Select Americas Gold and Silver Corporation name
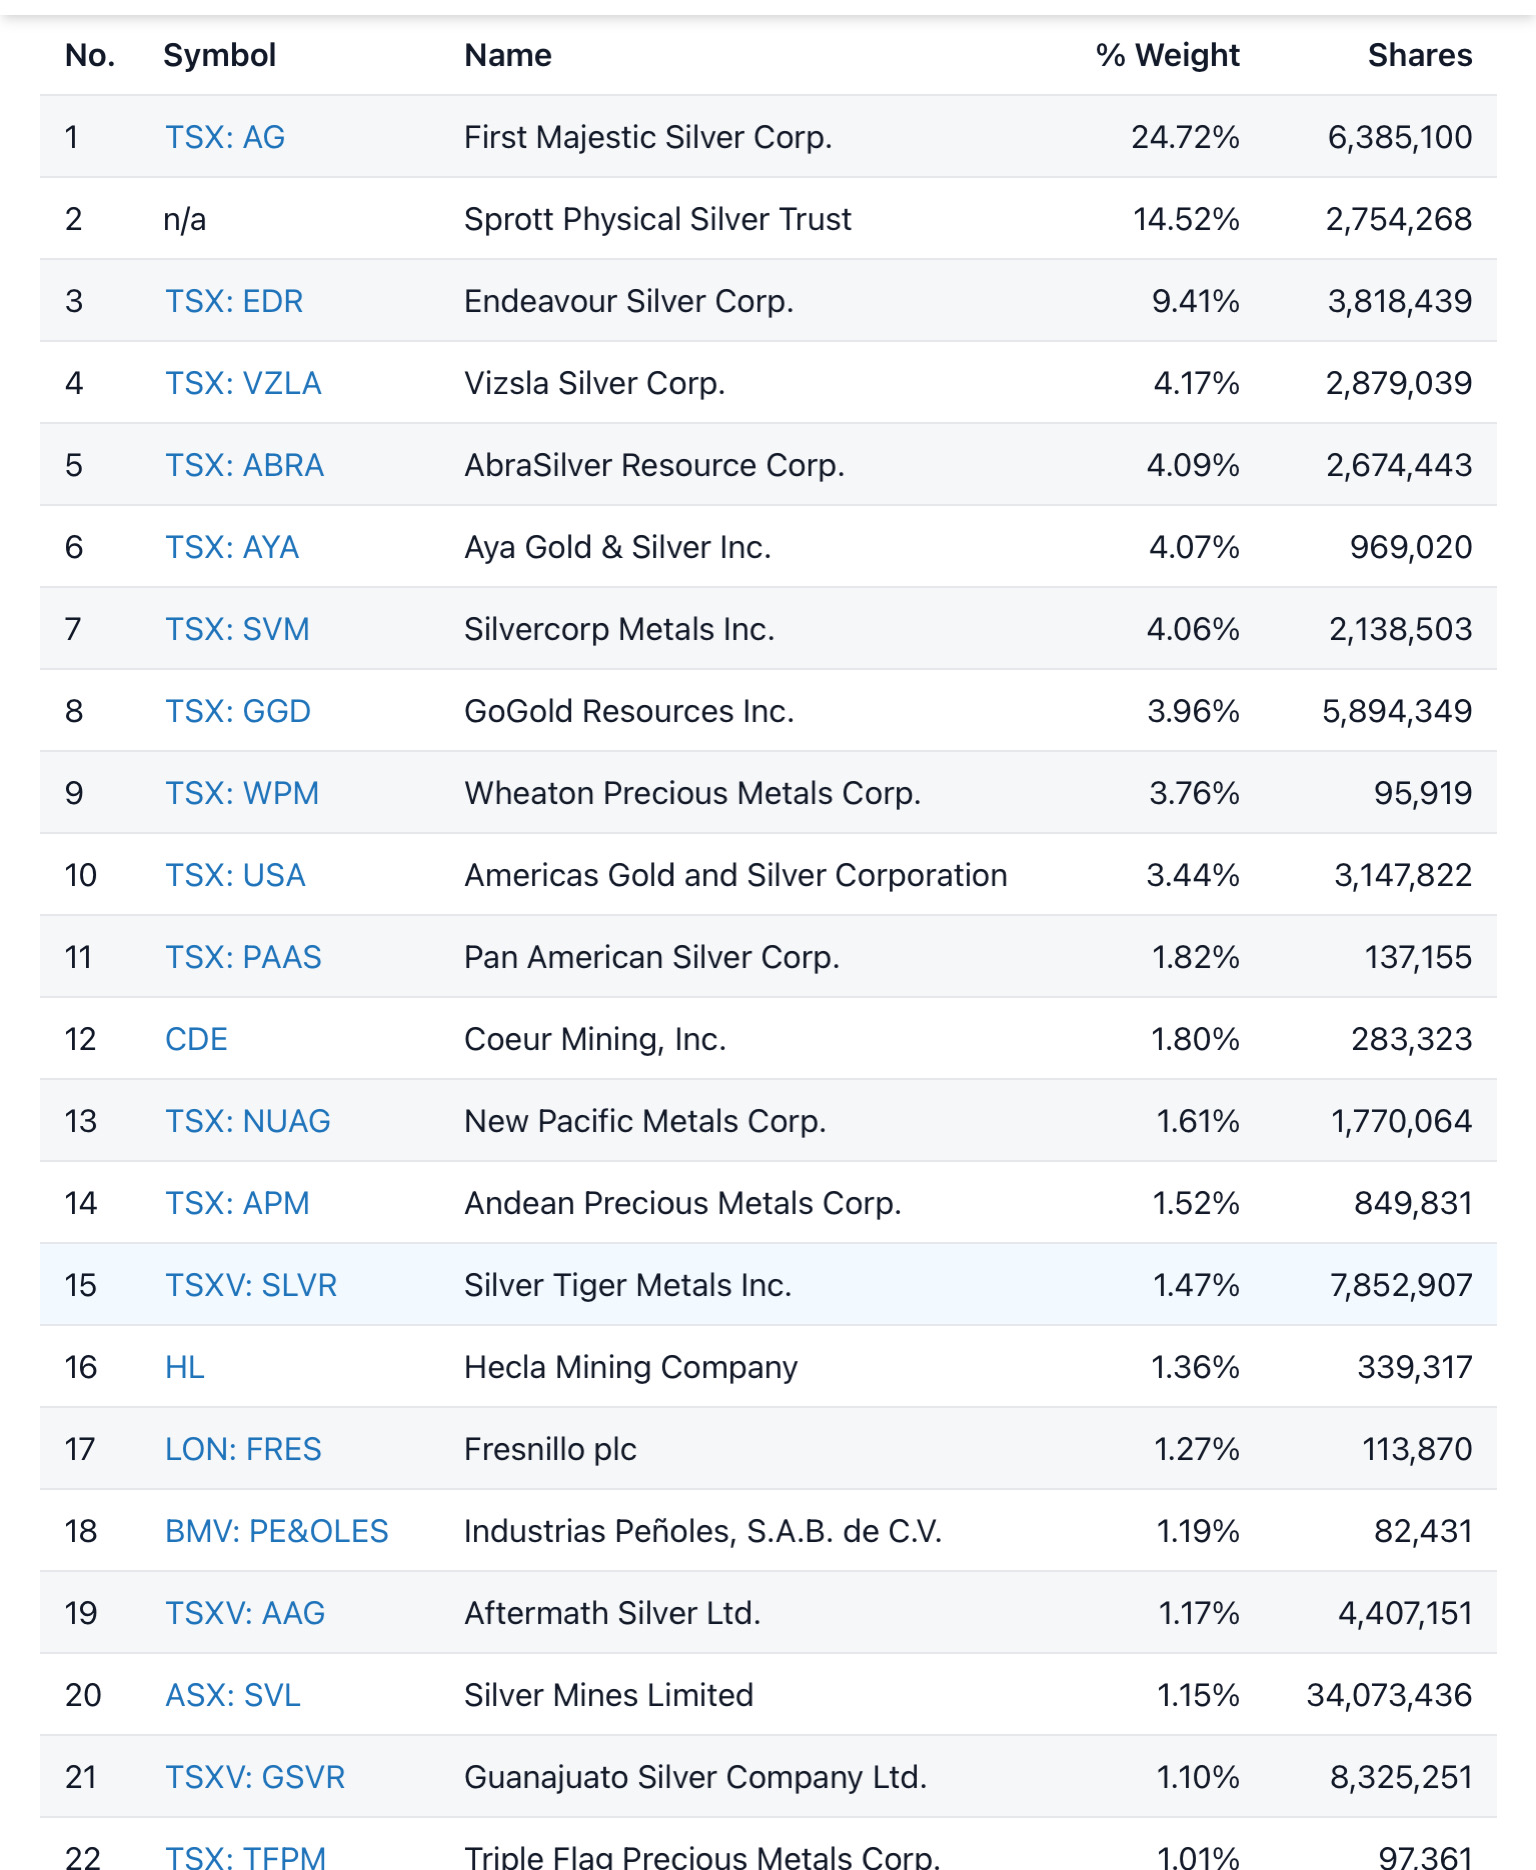1536x1870 pixels. pyautogui.click(x=736, y=875)
